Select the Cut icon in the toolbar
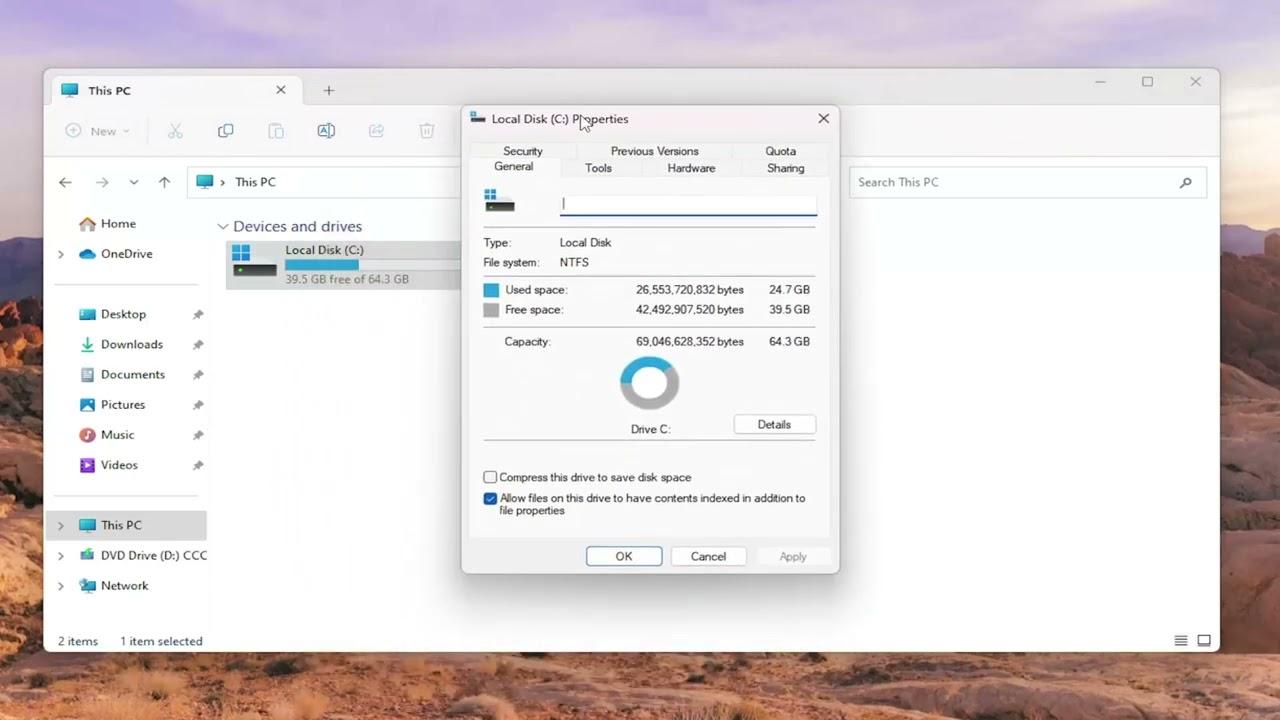Screen dimensions: 1280x720 (175, 131)
